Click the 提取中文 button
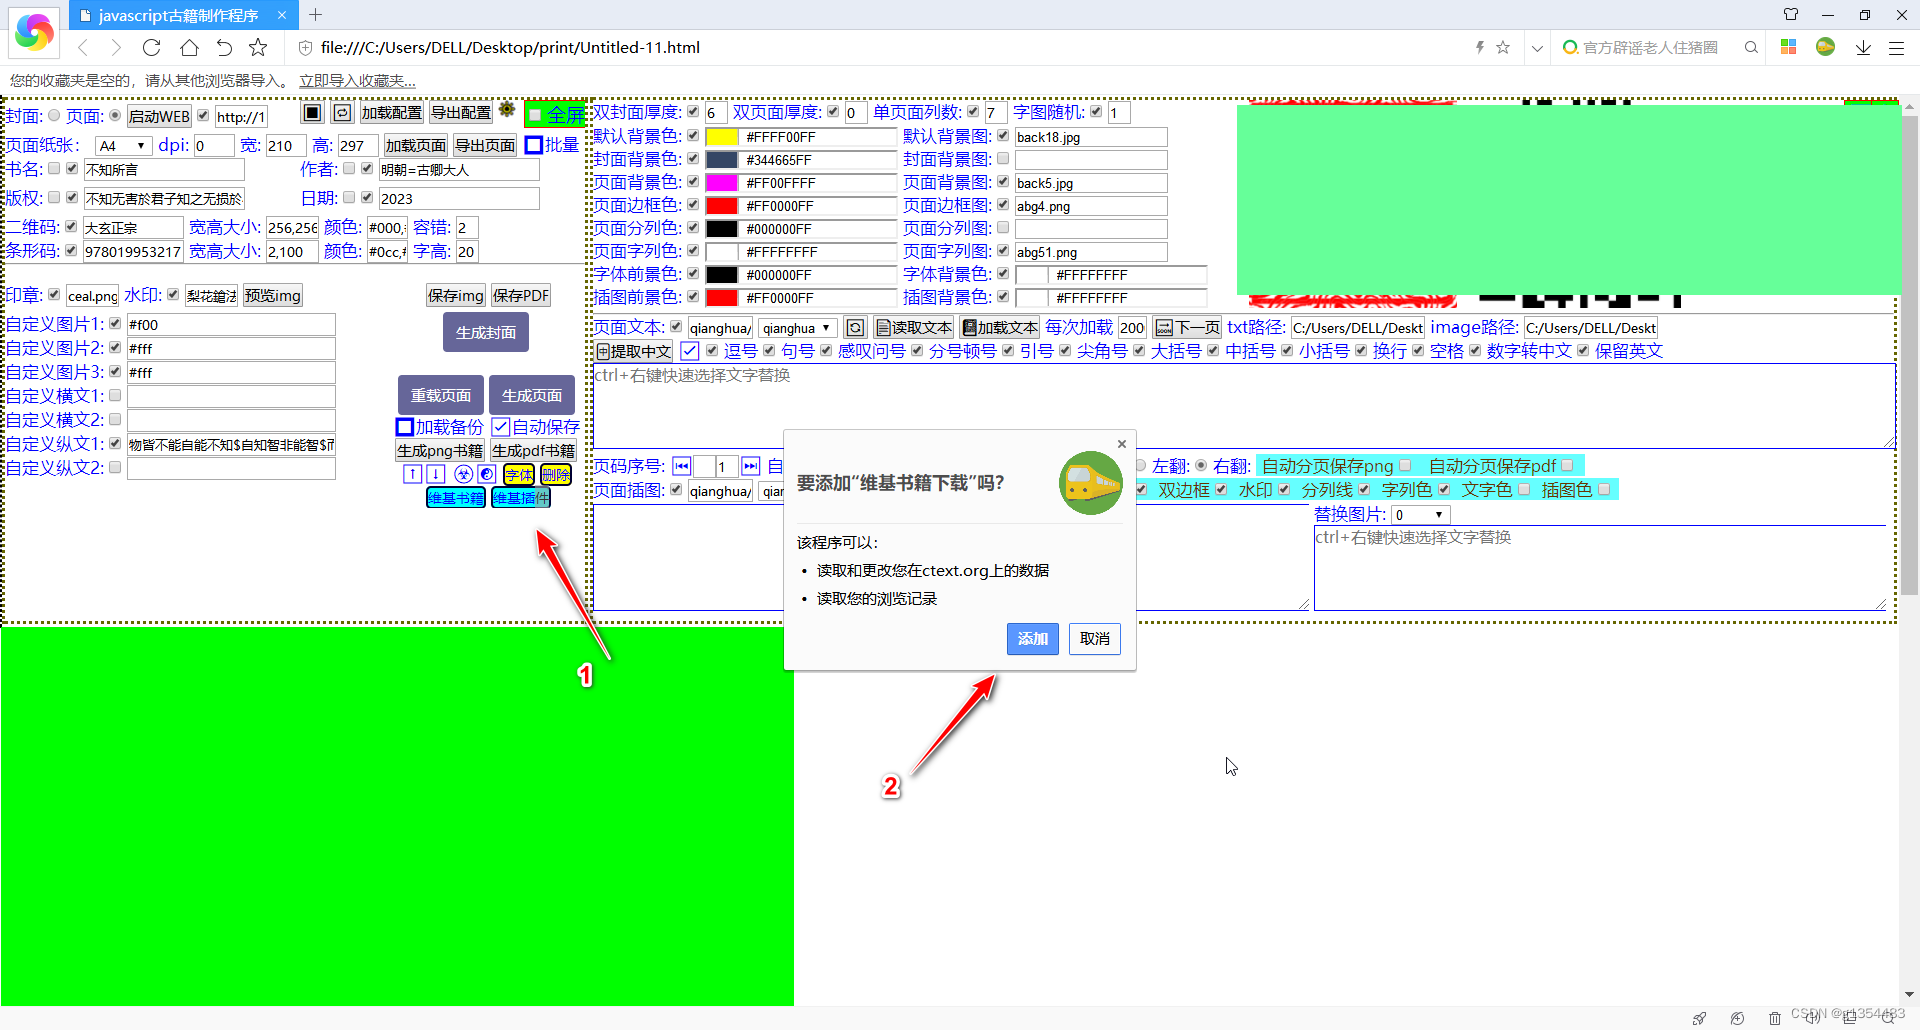The image size is (1920, 1030). point(634,352)
